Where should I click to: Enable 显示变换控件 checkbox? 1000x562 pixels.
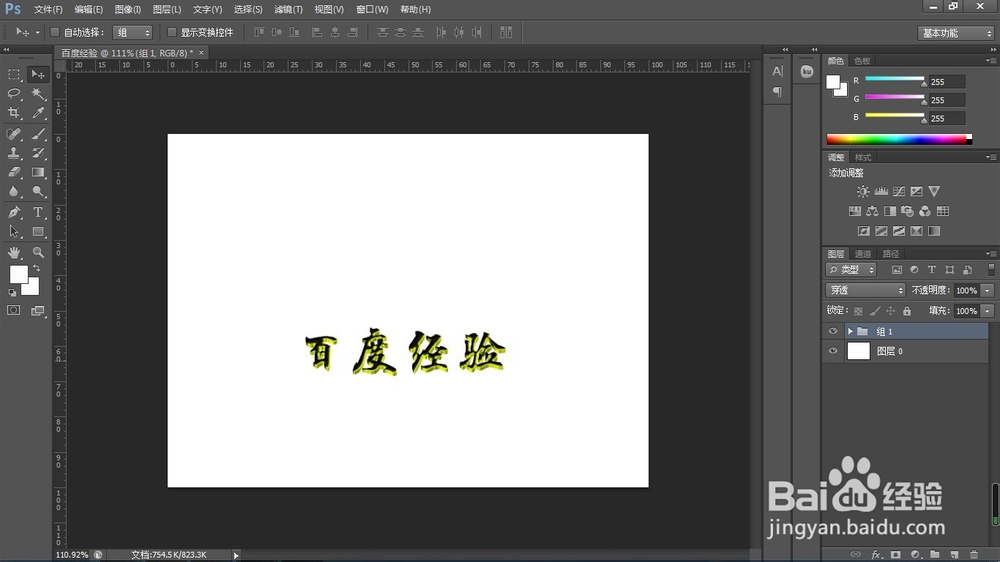(x=172, y=32)
